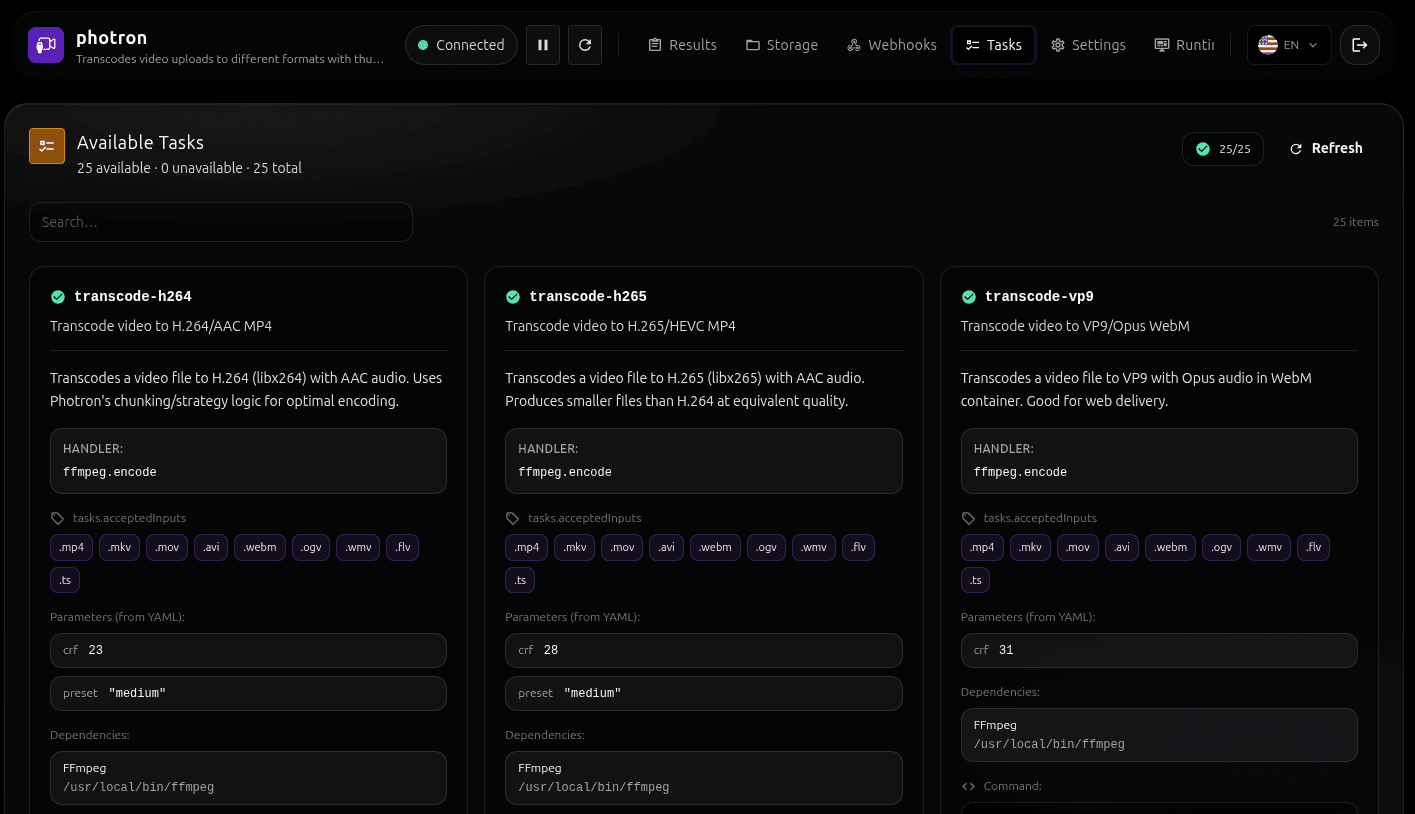Click the preset "medium" row in the transcode-h264 card

(248, 693)
